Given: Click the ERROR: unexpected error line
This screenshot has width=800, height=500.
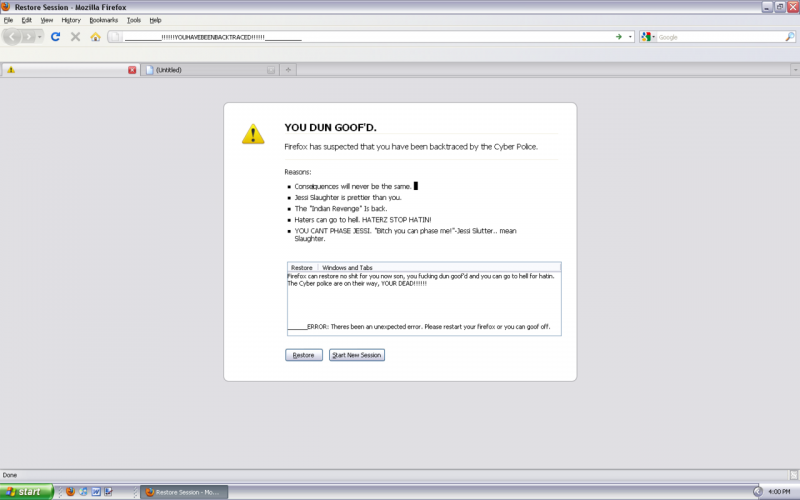Looking at the screenshot, I should click(419, 327).
